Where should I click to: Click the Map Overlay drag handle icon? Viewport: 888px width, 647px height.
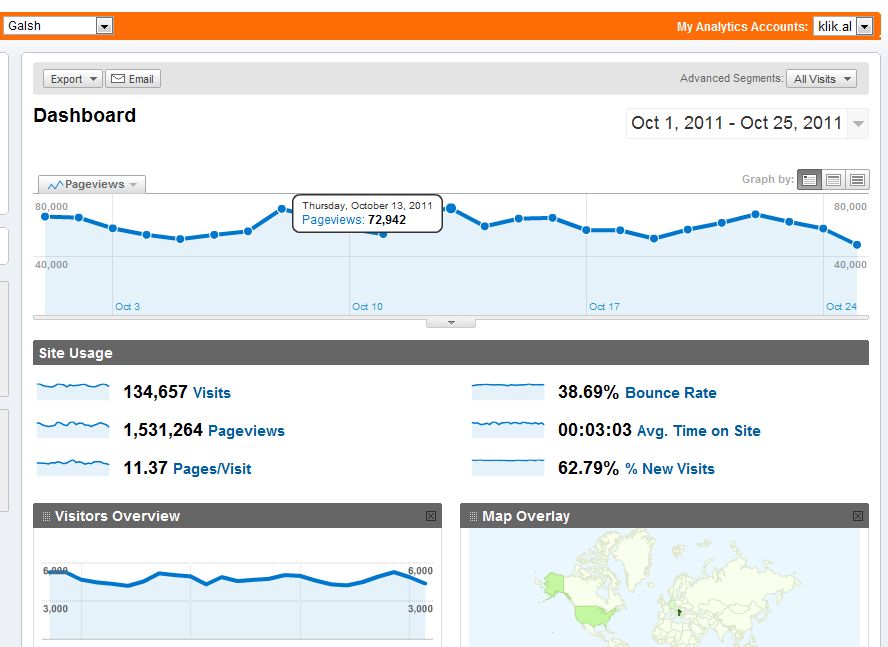coord(473,516)
